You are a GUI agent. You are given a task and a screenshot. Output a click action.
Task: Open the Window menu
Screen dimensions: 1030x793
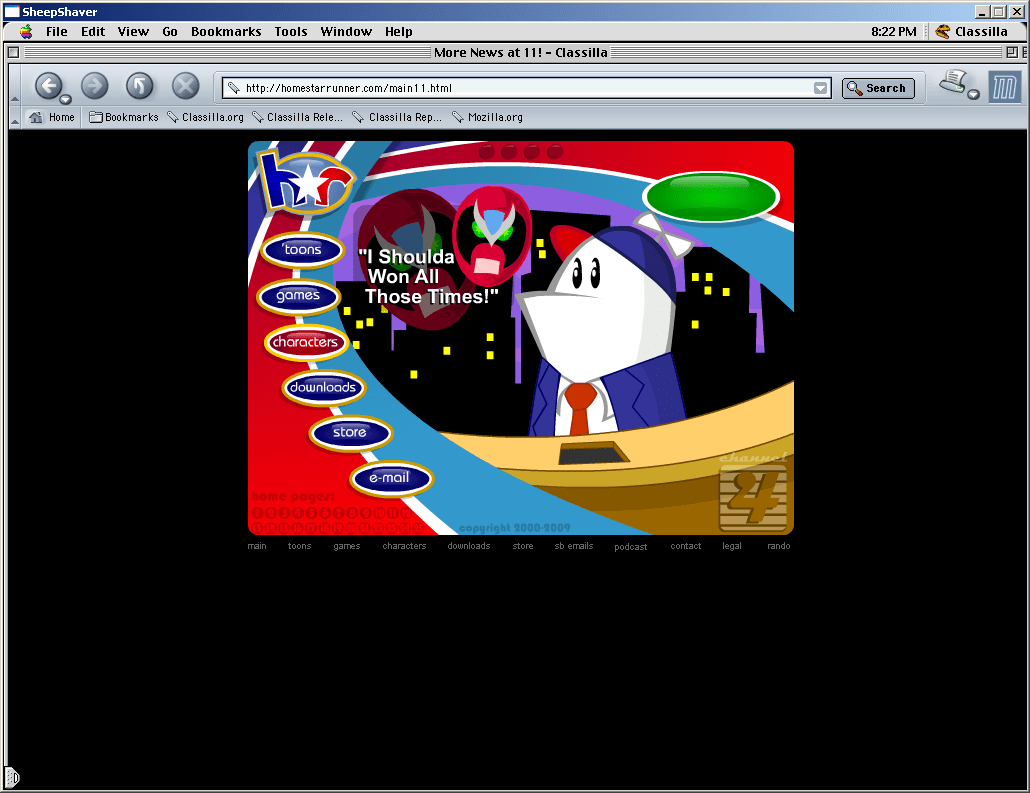pos(346,32)
